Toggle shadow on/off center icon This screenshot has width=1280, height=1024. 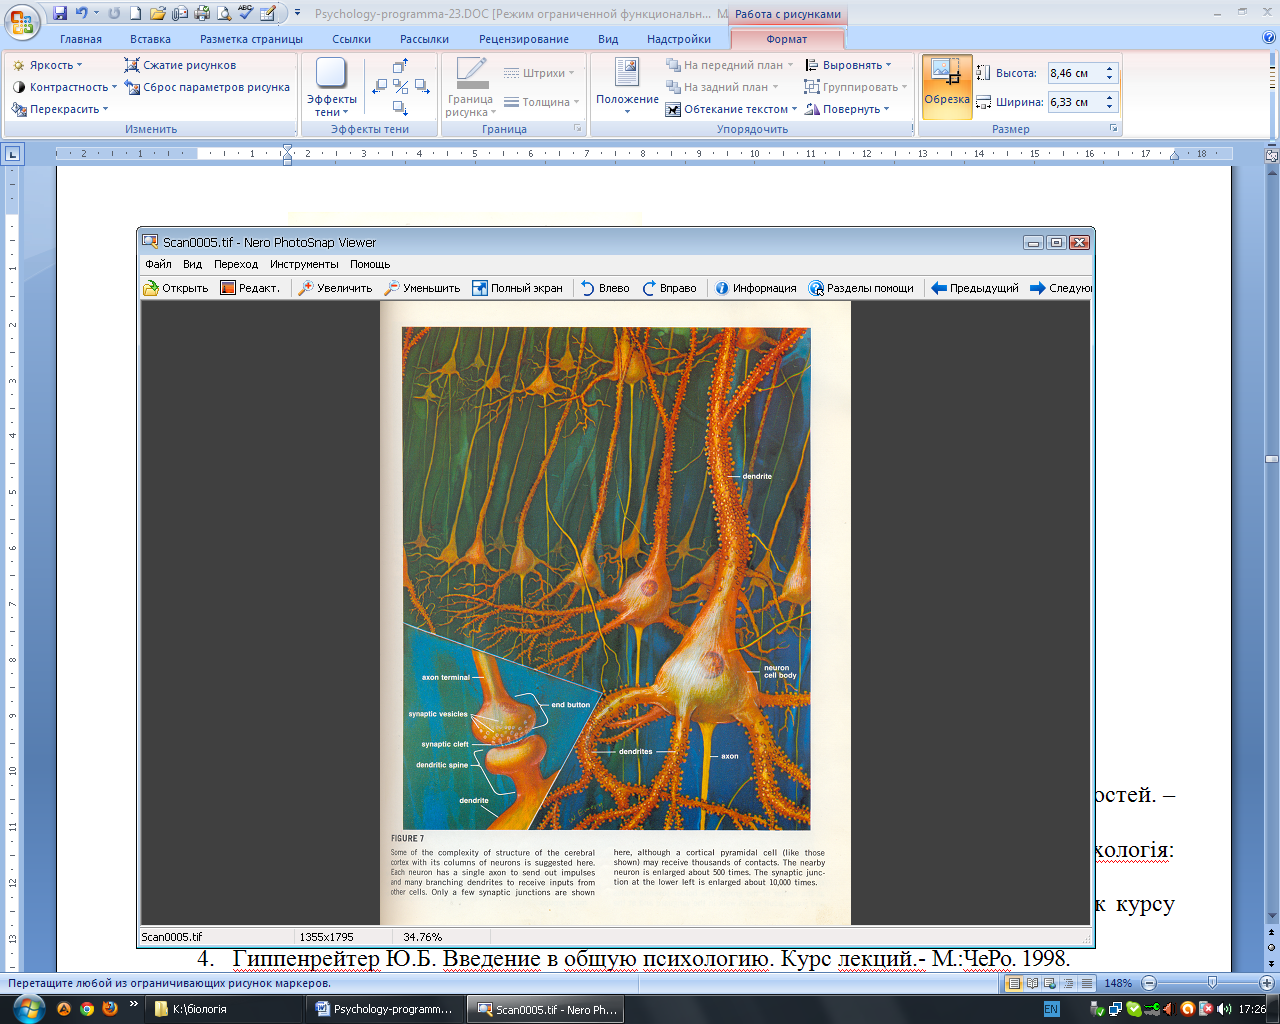tap(400, 87)
